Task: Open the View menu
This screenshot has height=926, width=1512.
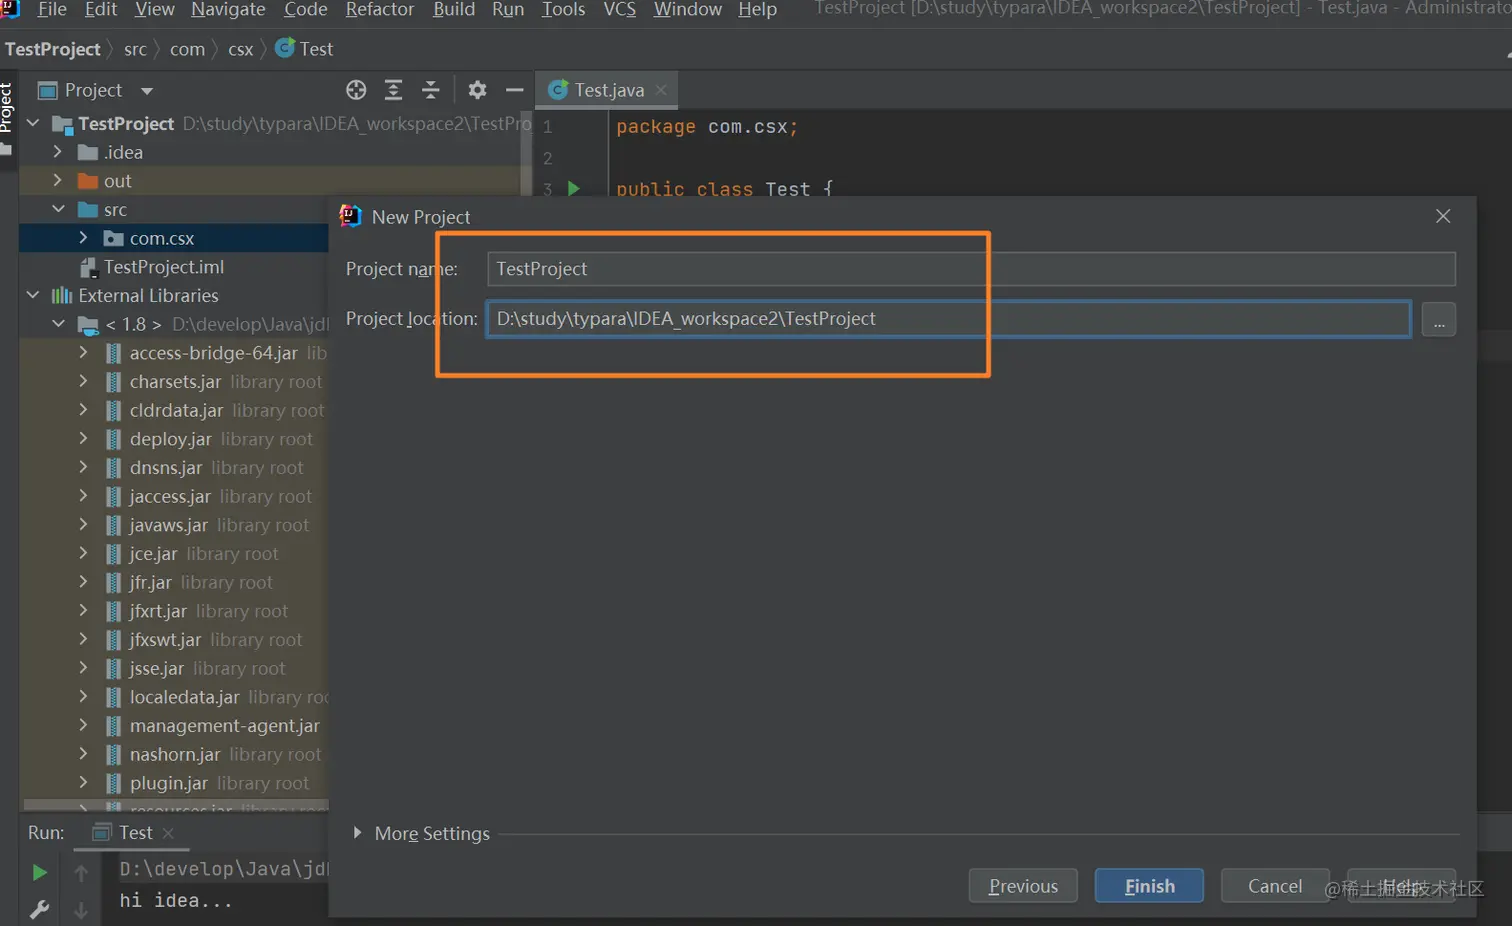Action: (x=155, y=10)
